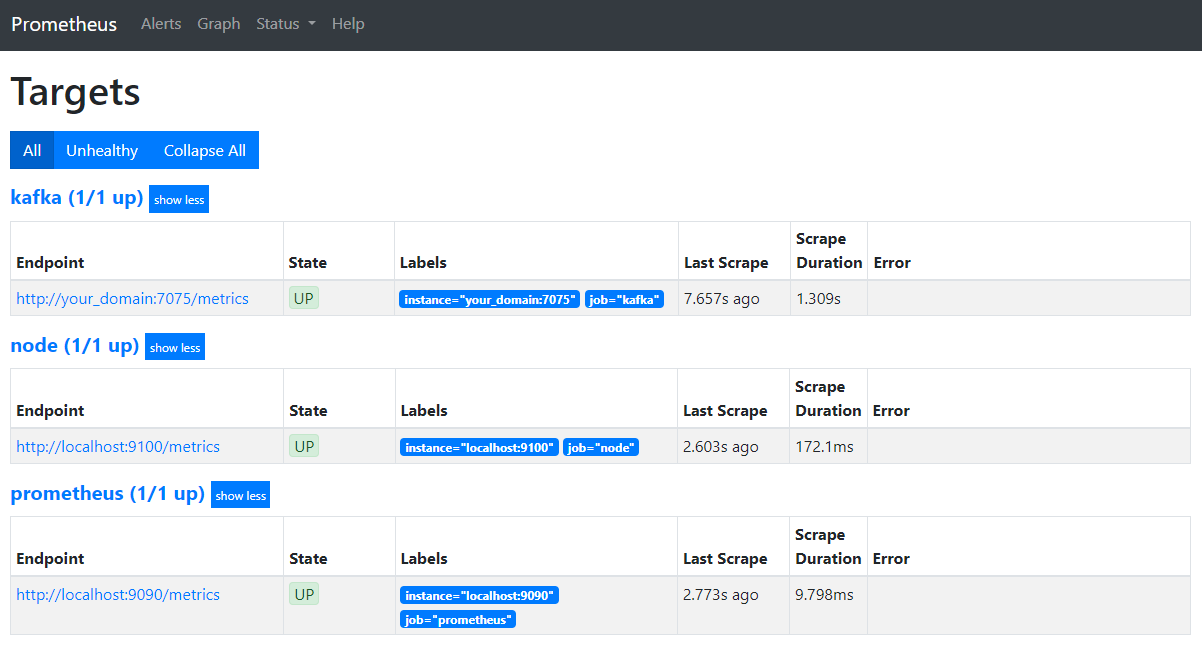
Task: Collapse node group with show less
Action: click(175, 347)
